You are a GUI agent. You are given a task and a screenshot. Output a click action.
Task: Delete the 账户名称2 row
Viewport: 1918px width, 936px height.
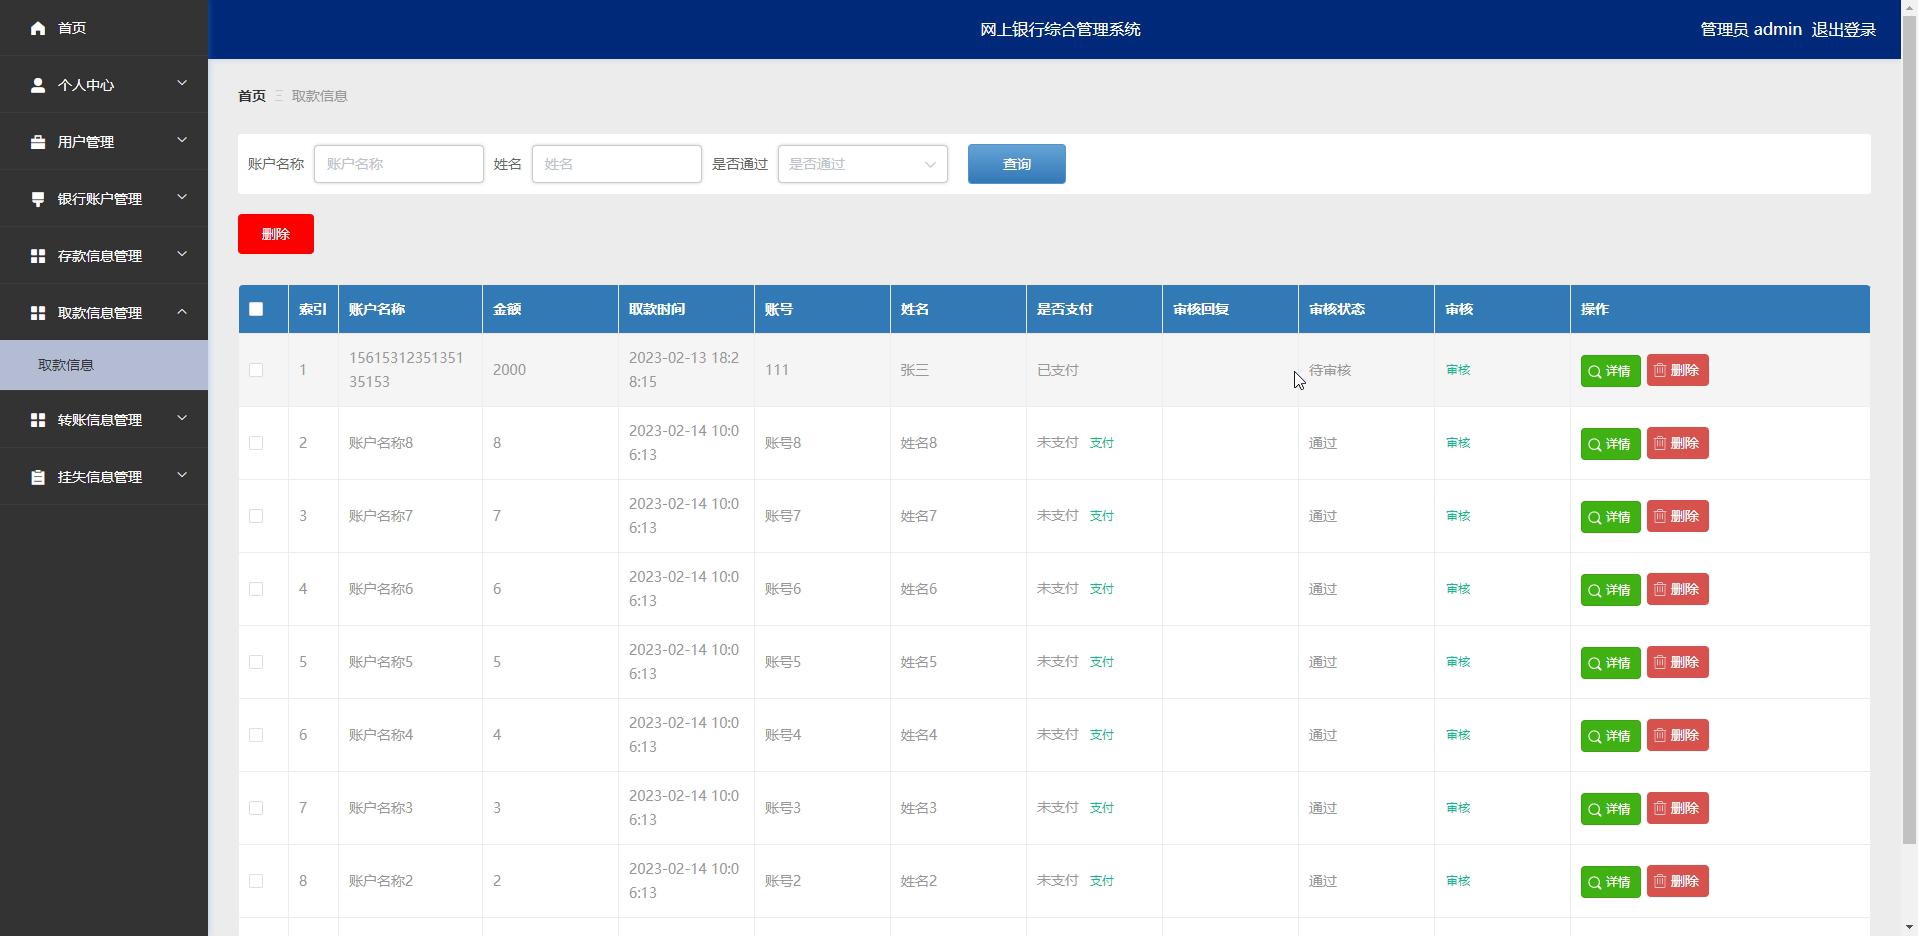[x=1677, y=881]
